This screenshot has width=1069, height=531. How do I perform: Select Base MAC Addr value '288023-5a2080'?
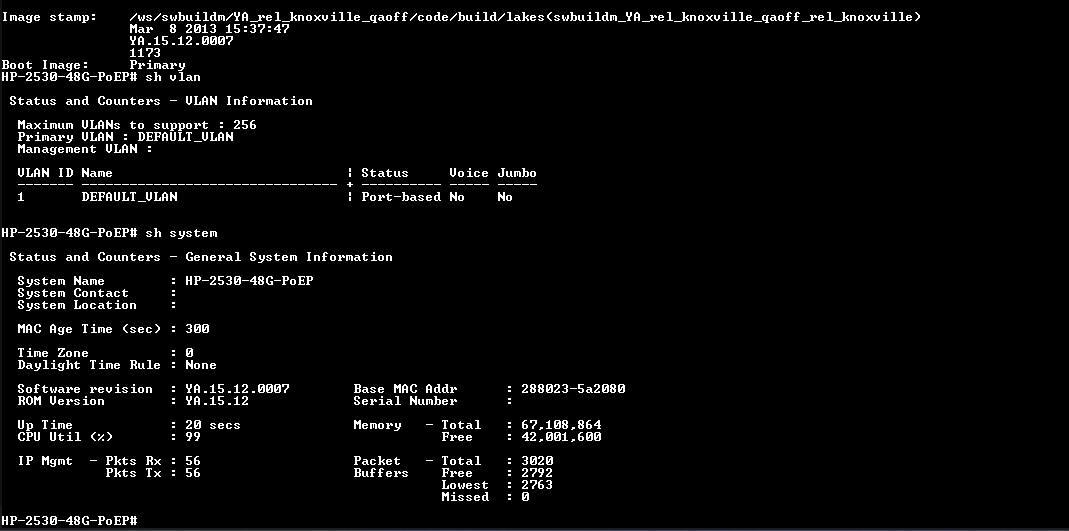tap(573, 389)
